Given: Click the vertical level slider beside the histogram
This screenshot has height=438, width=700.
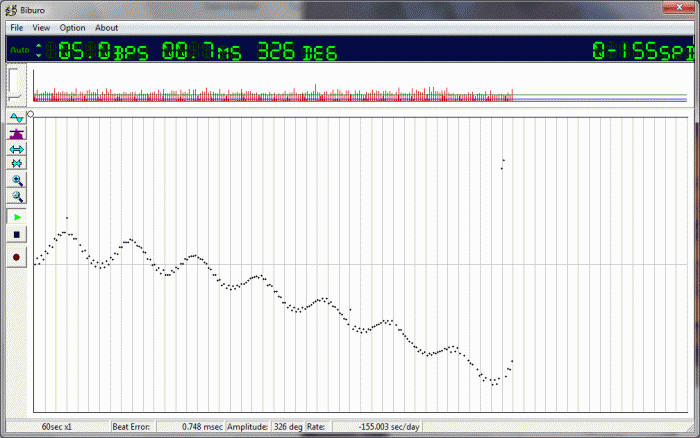Looking at the screenshot, I should [14, 84].
